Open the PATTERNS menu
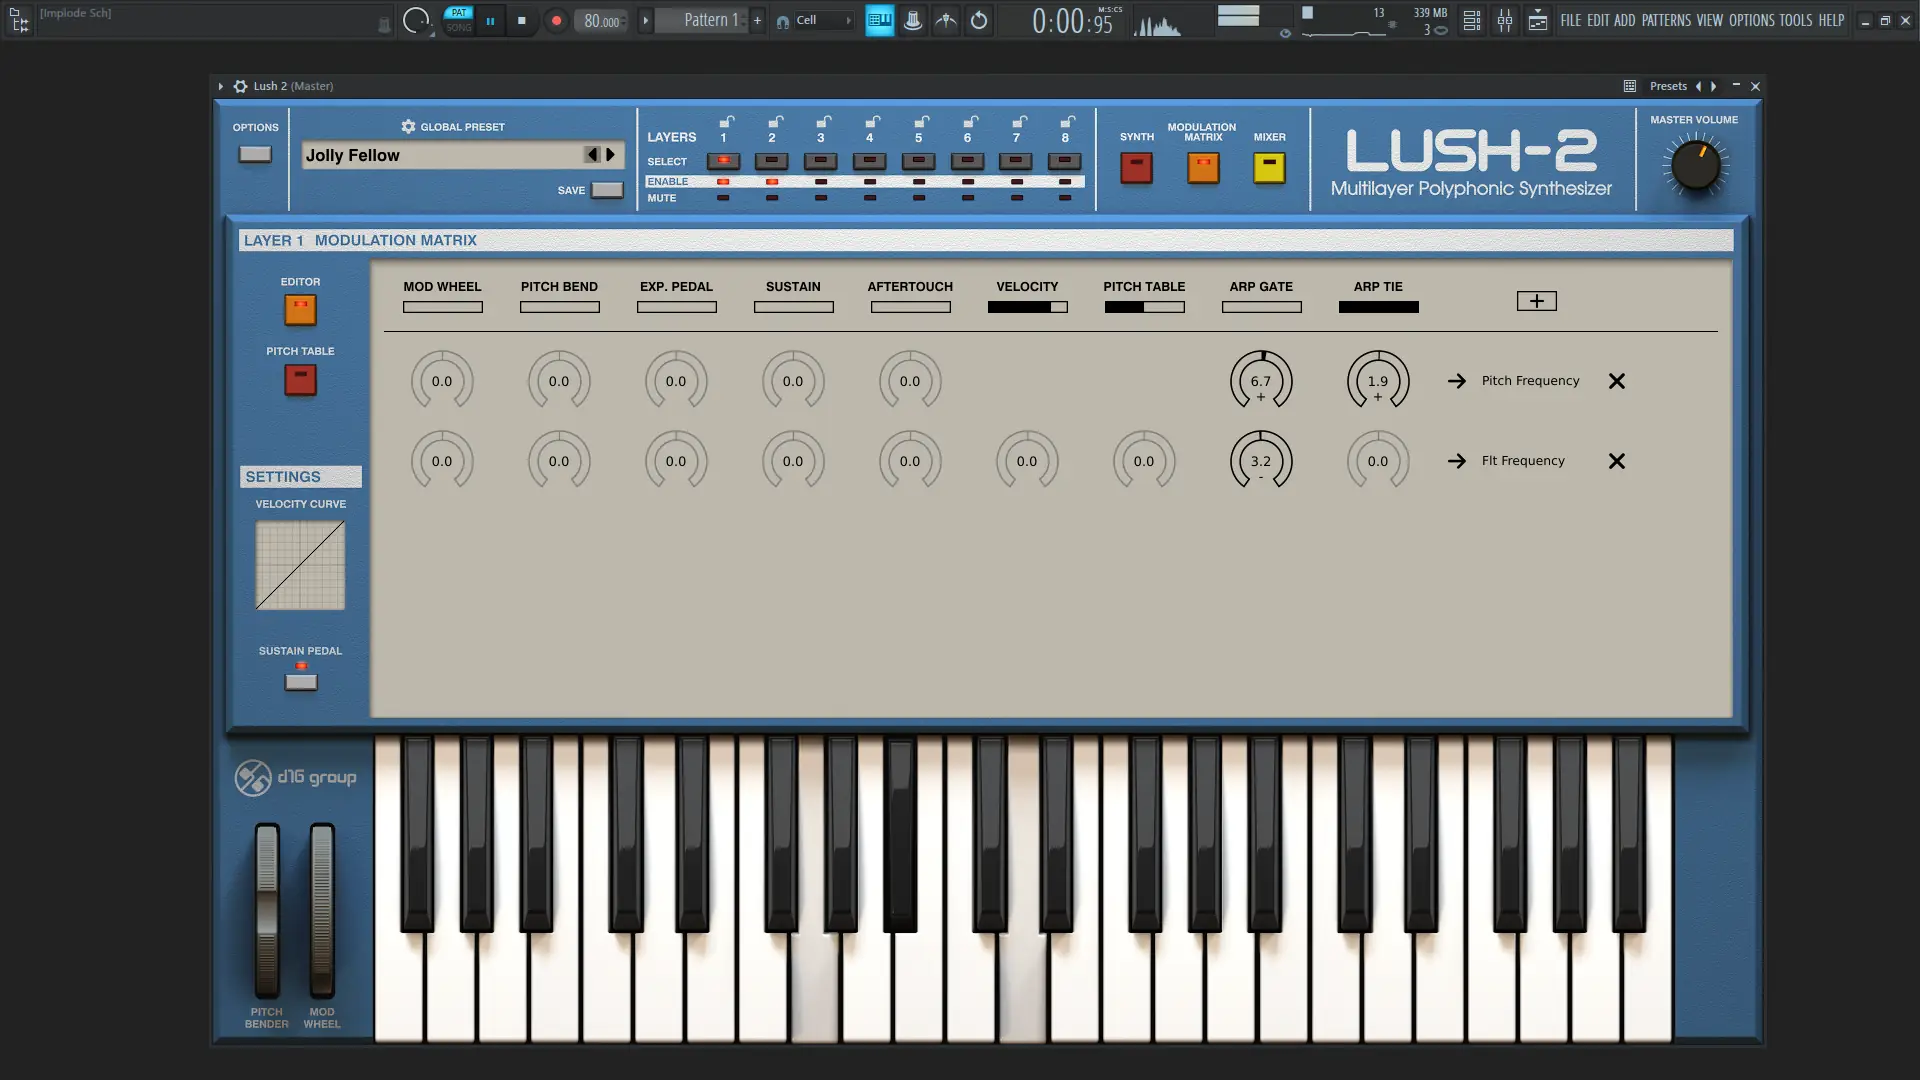 tap(1666, 20)
